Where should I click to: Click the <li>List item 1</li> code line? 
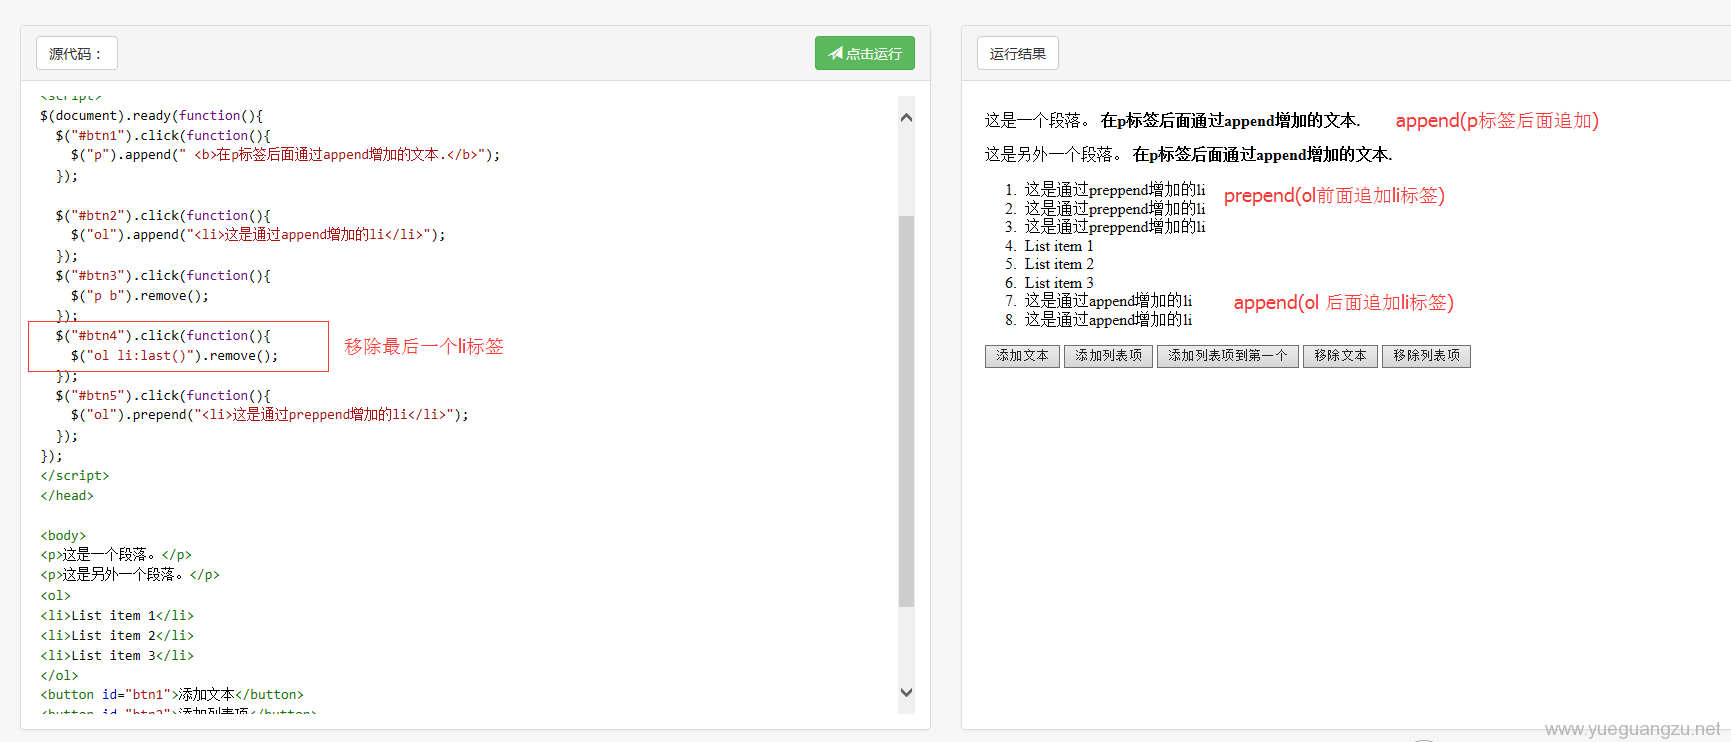click(117, 615)
